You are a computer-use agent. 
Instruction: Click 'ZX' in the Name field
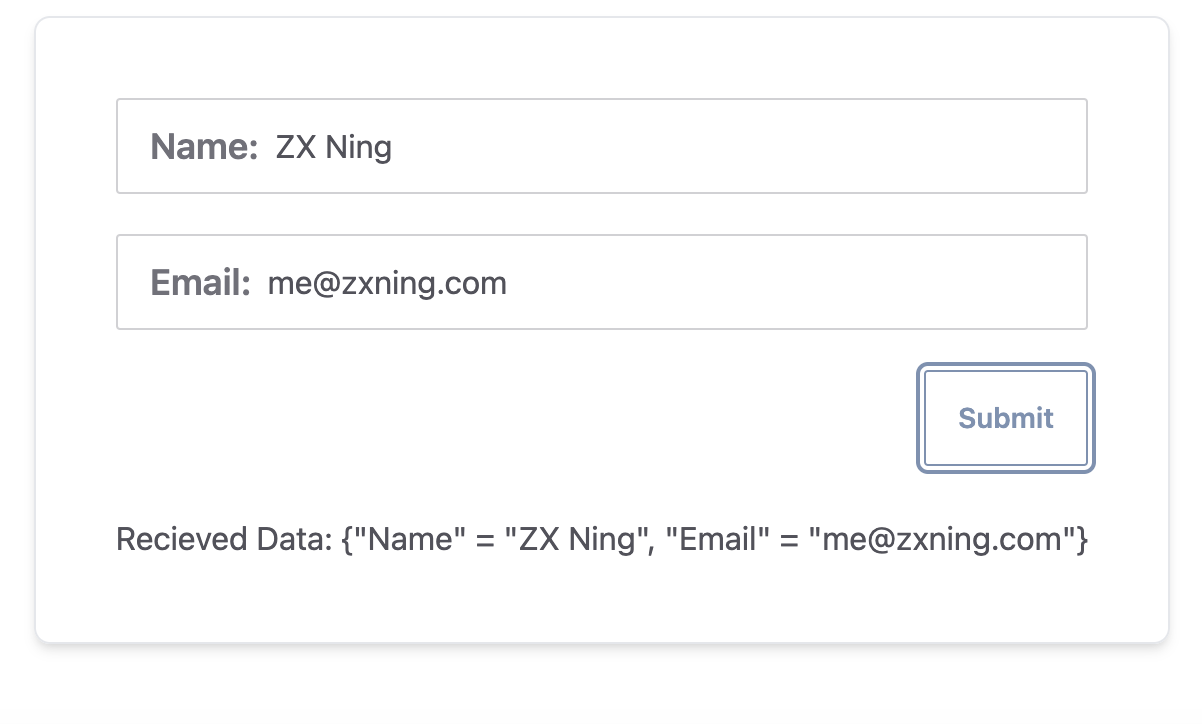[296, 148]
